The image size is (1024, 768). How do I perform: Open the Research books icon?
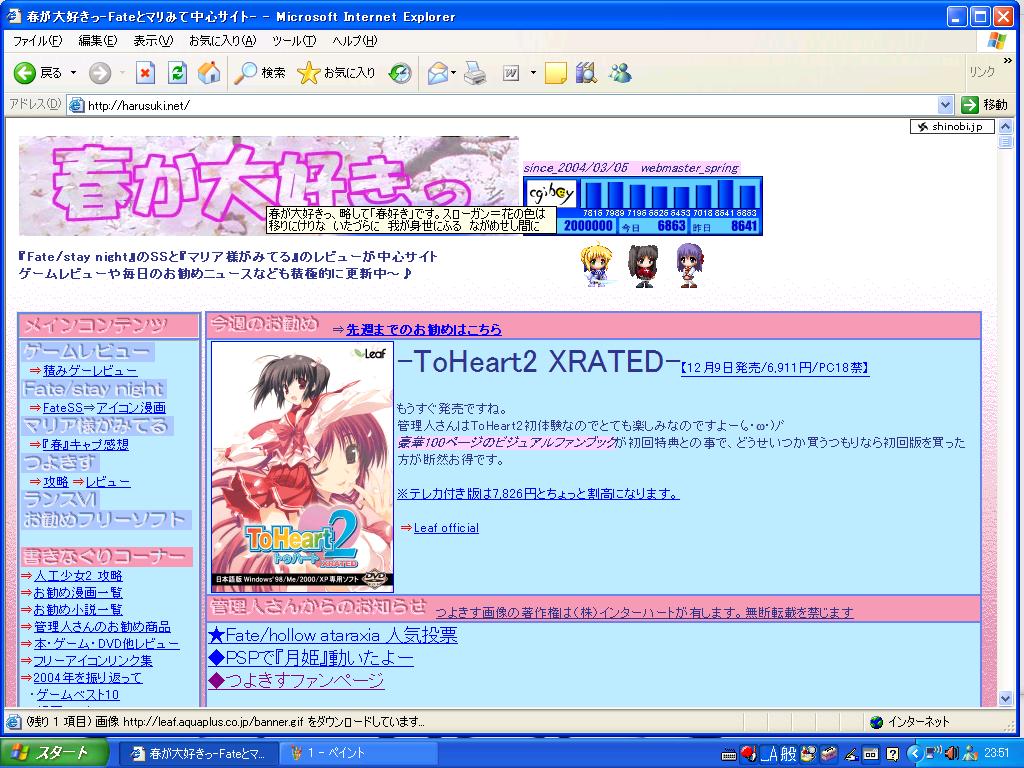[586, 72]
